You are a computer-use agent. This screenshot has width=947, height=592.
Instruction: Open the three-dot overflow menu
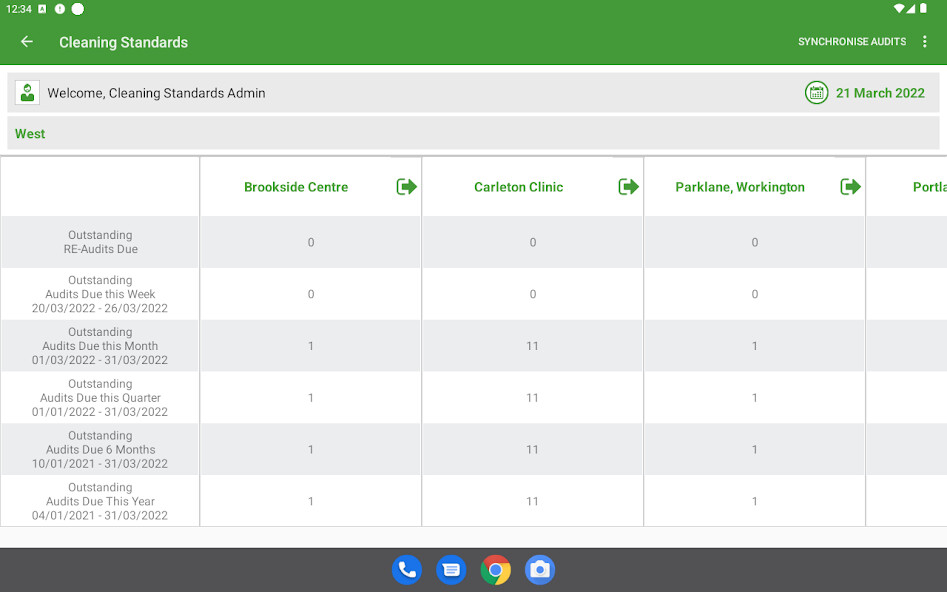point(925,42)
